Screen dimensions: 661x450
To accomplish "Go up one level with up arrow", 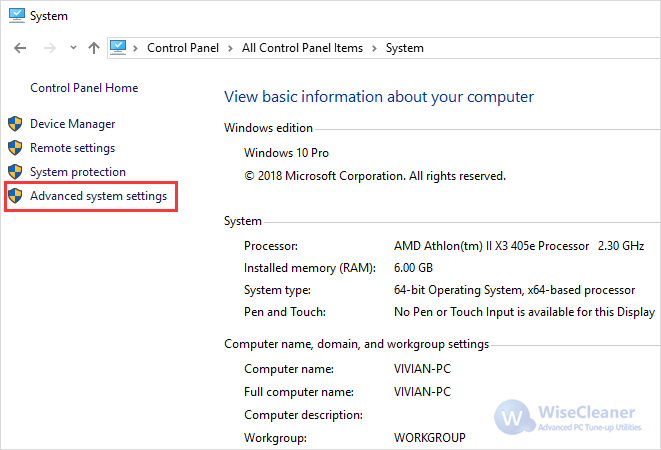I will pos(94,48).
